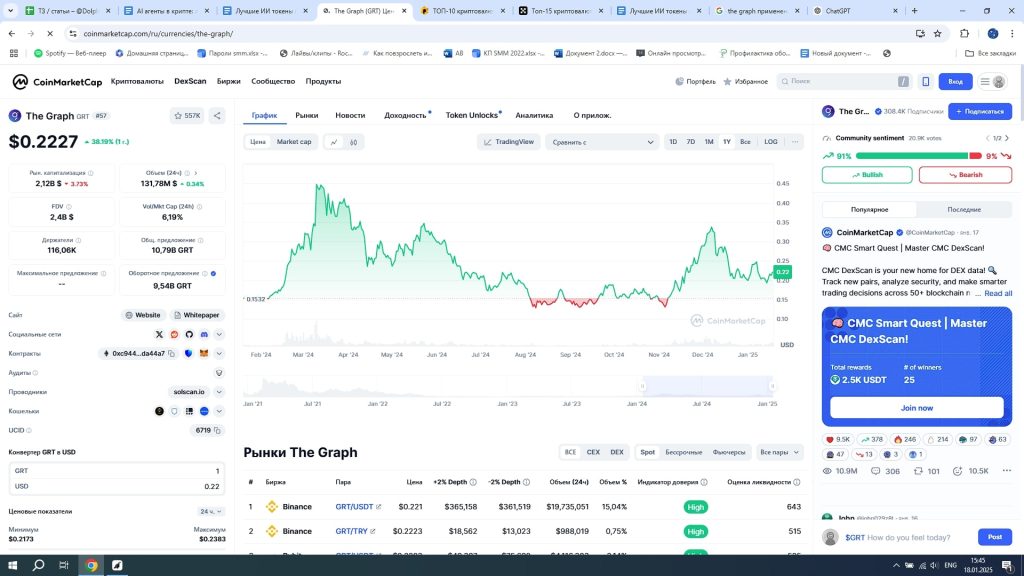Open the GRT/USDT pair link
This screenshot has height=576, width=1024.
coord(354,507)
